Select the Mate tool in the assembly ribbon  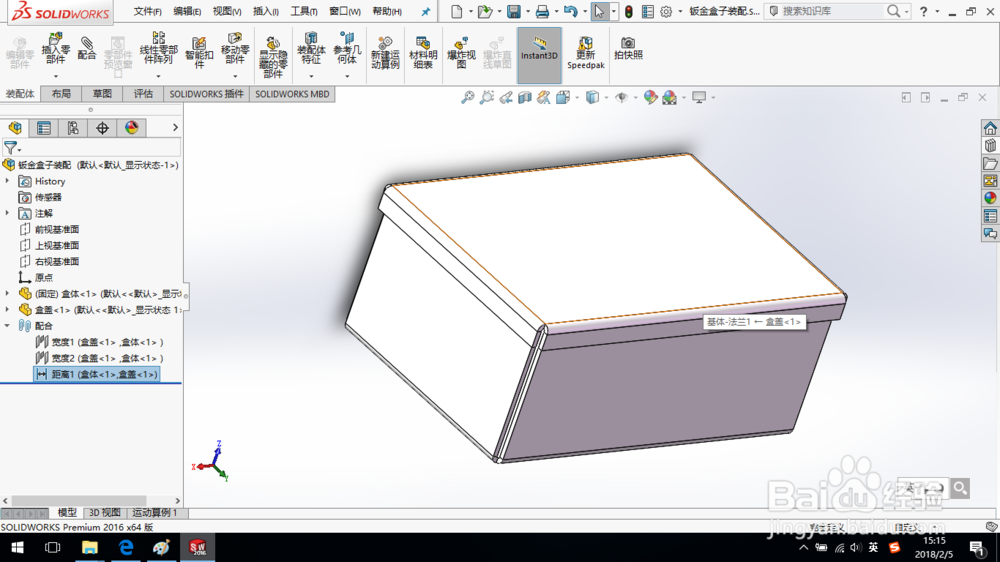click(87, 48)
